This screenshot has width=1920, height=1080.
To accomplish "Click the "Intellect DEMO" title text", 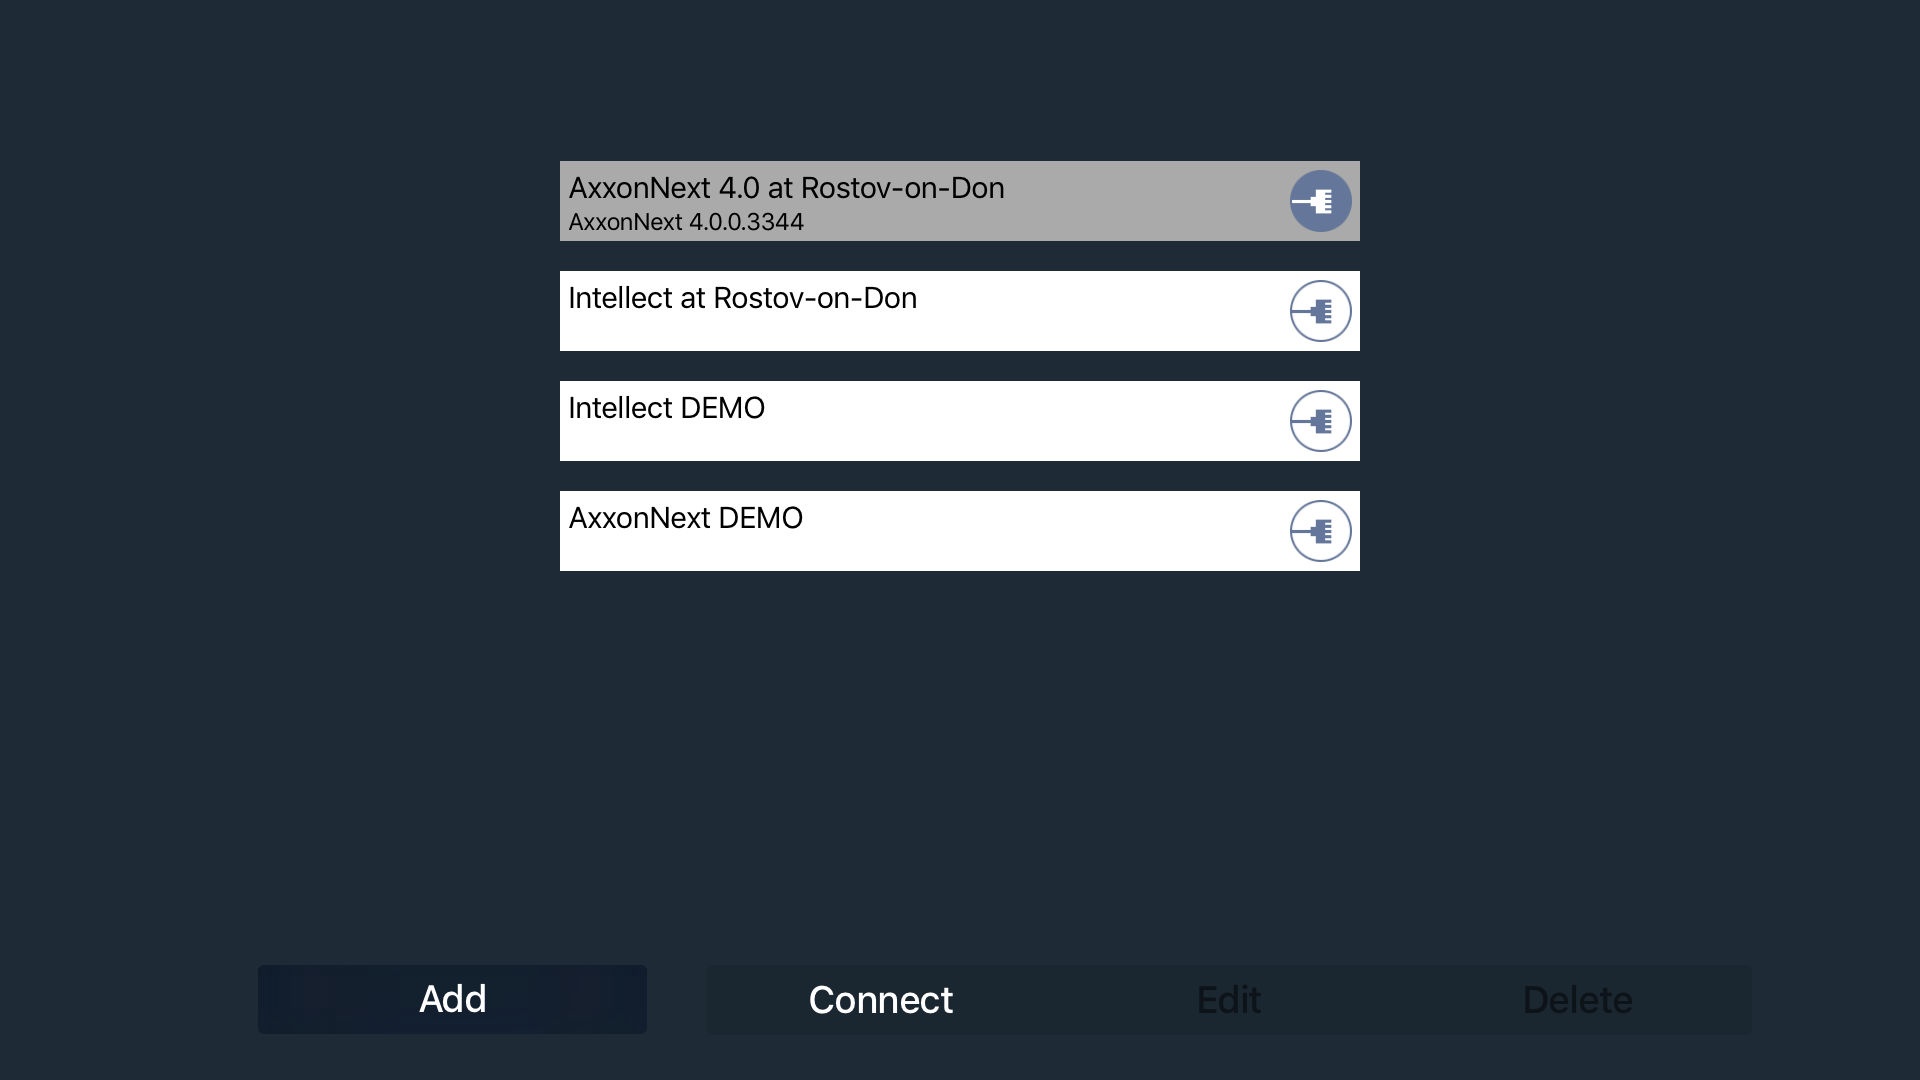I will click(666, 408).
